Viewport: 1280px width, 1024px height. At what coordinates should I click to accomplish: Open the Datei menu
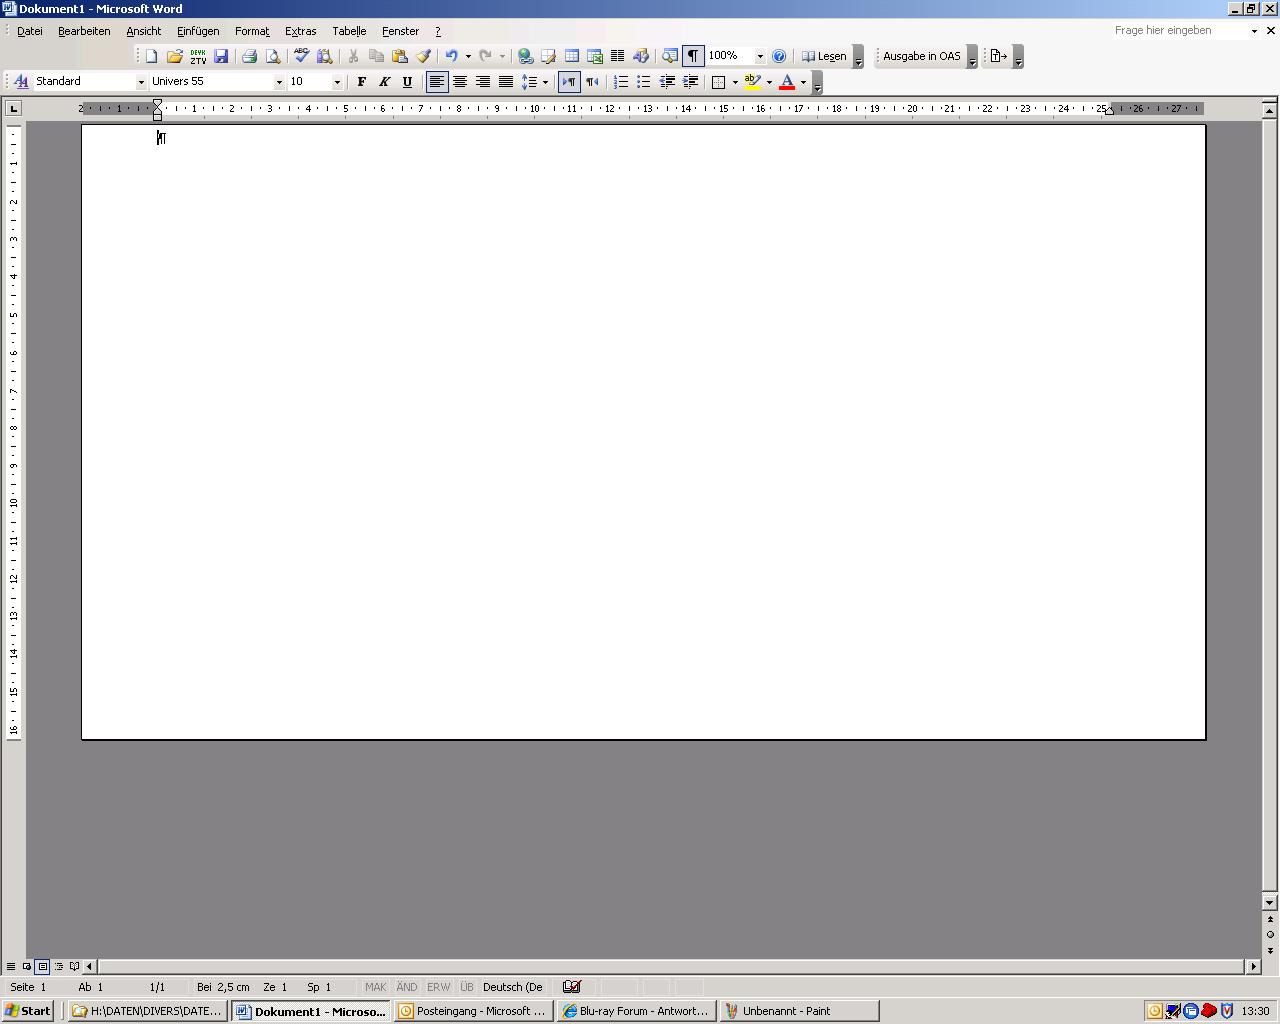point(30,31)
